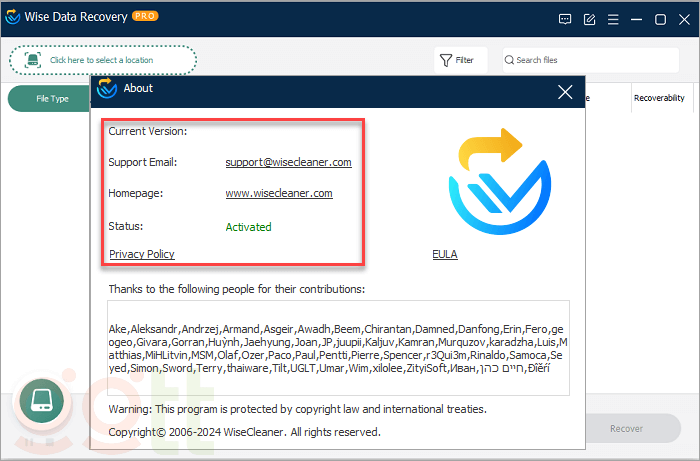Screen dimensions: 700x461
Task: Visit the www.wisecleaner.com homepage link
Action: (x=278, y=193)
